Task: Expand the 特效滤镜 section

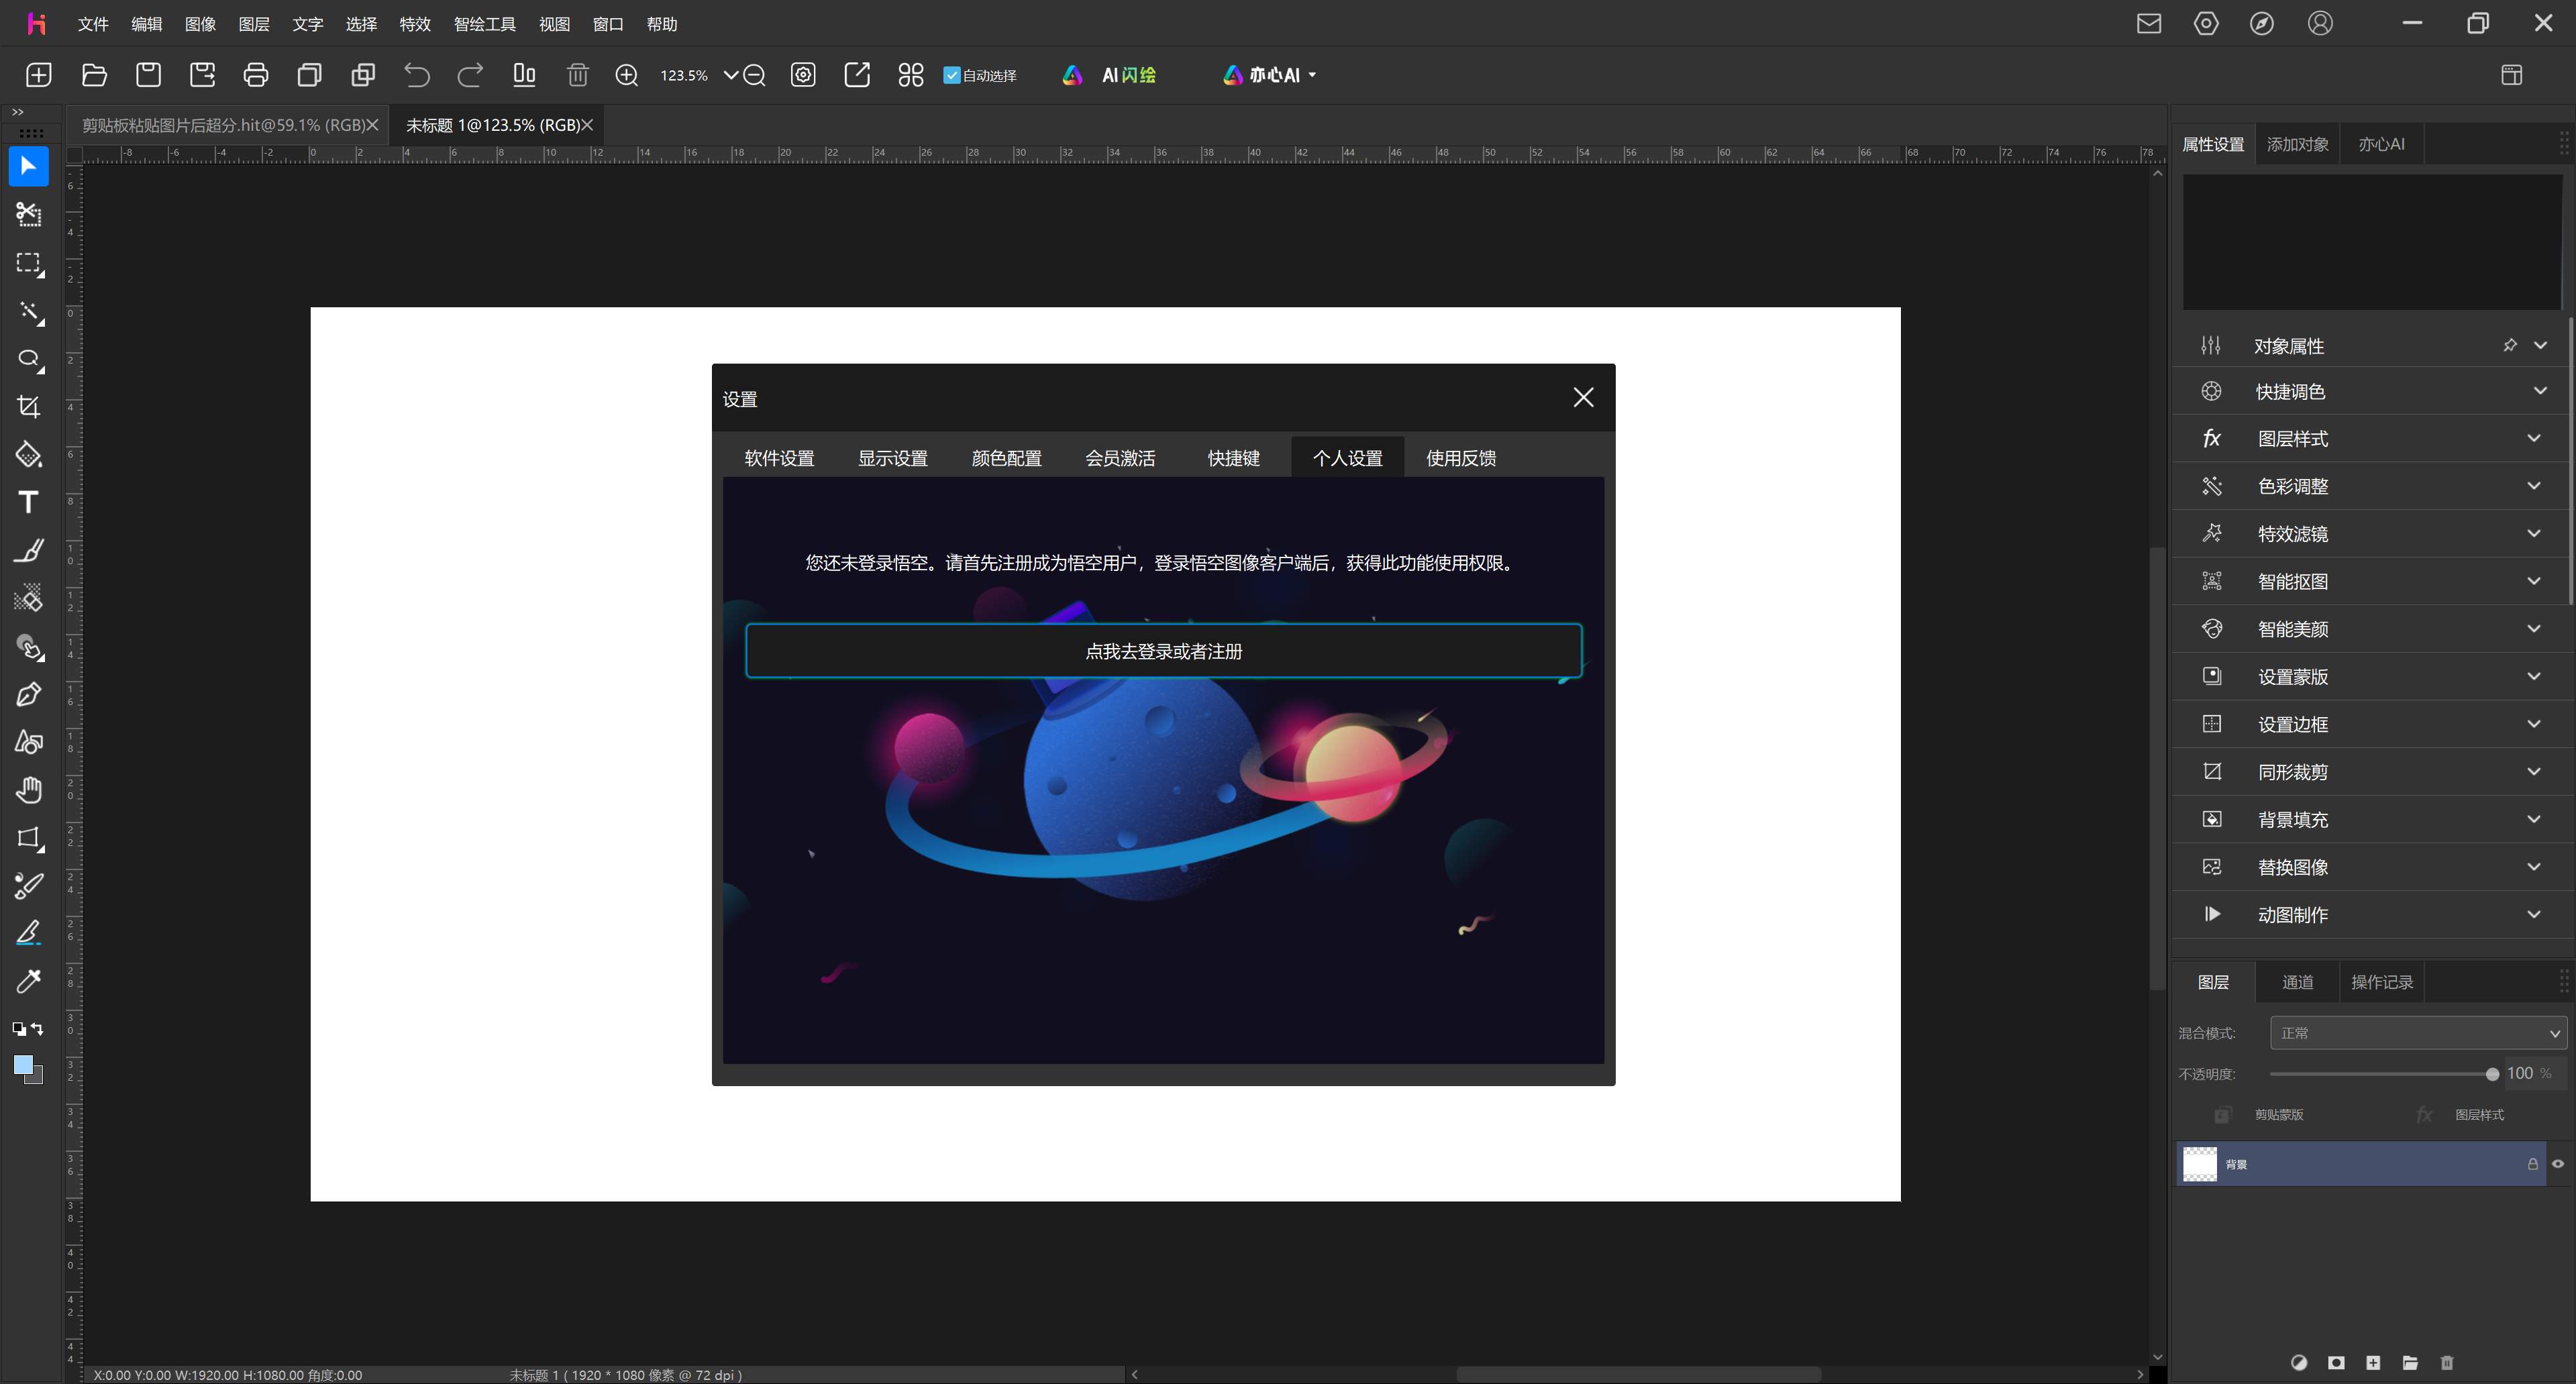Action: (x=2533, y=533)
